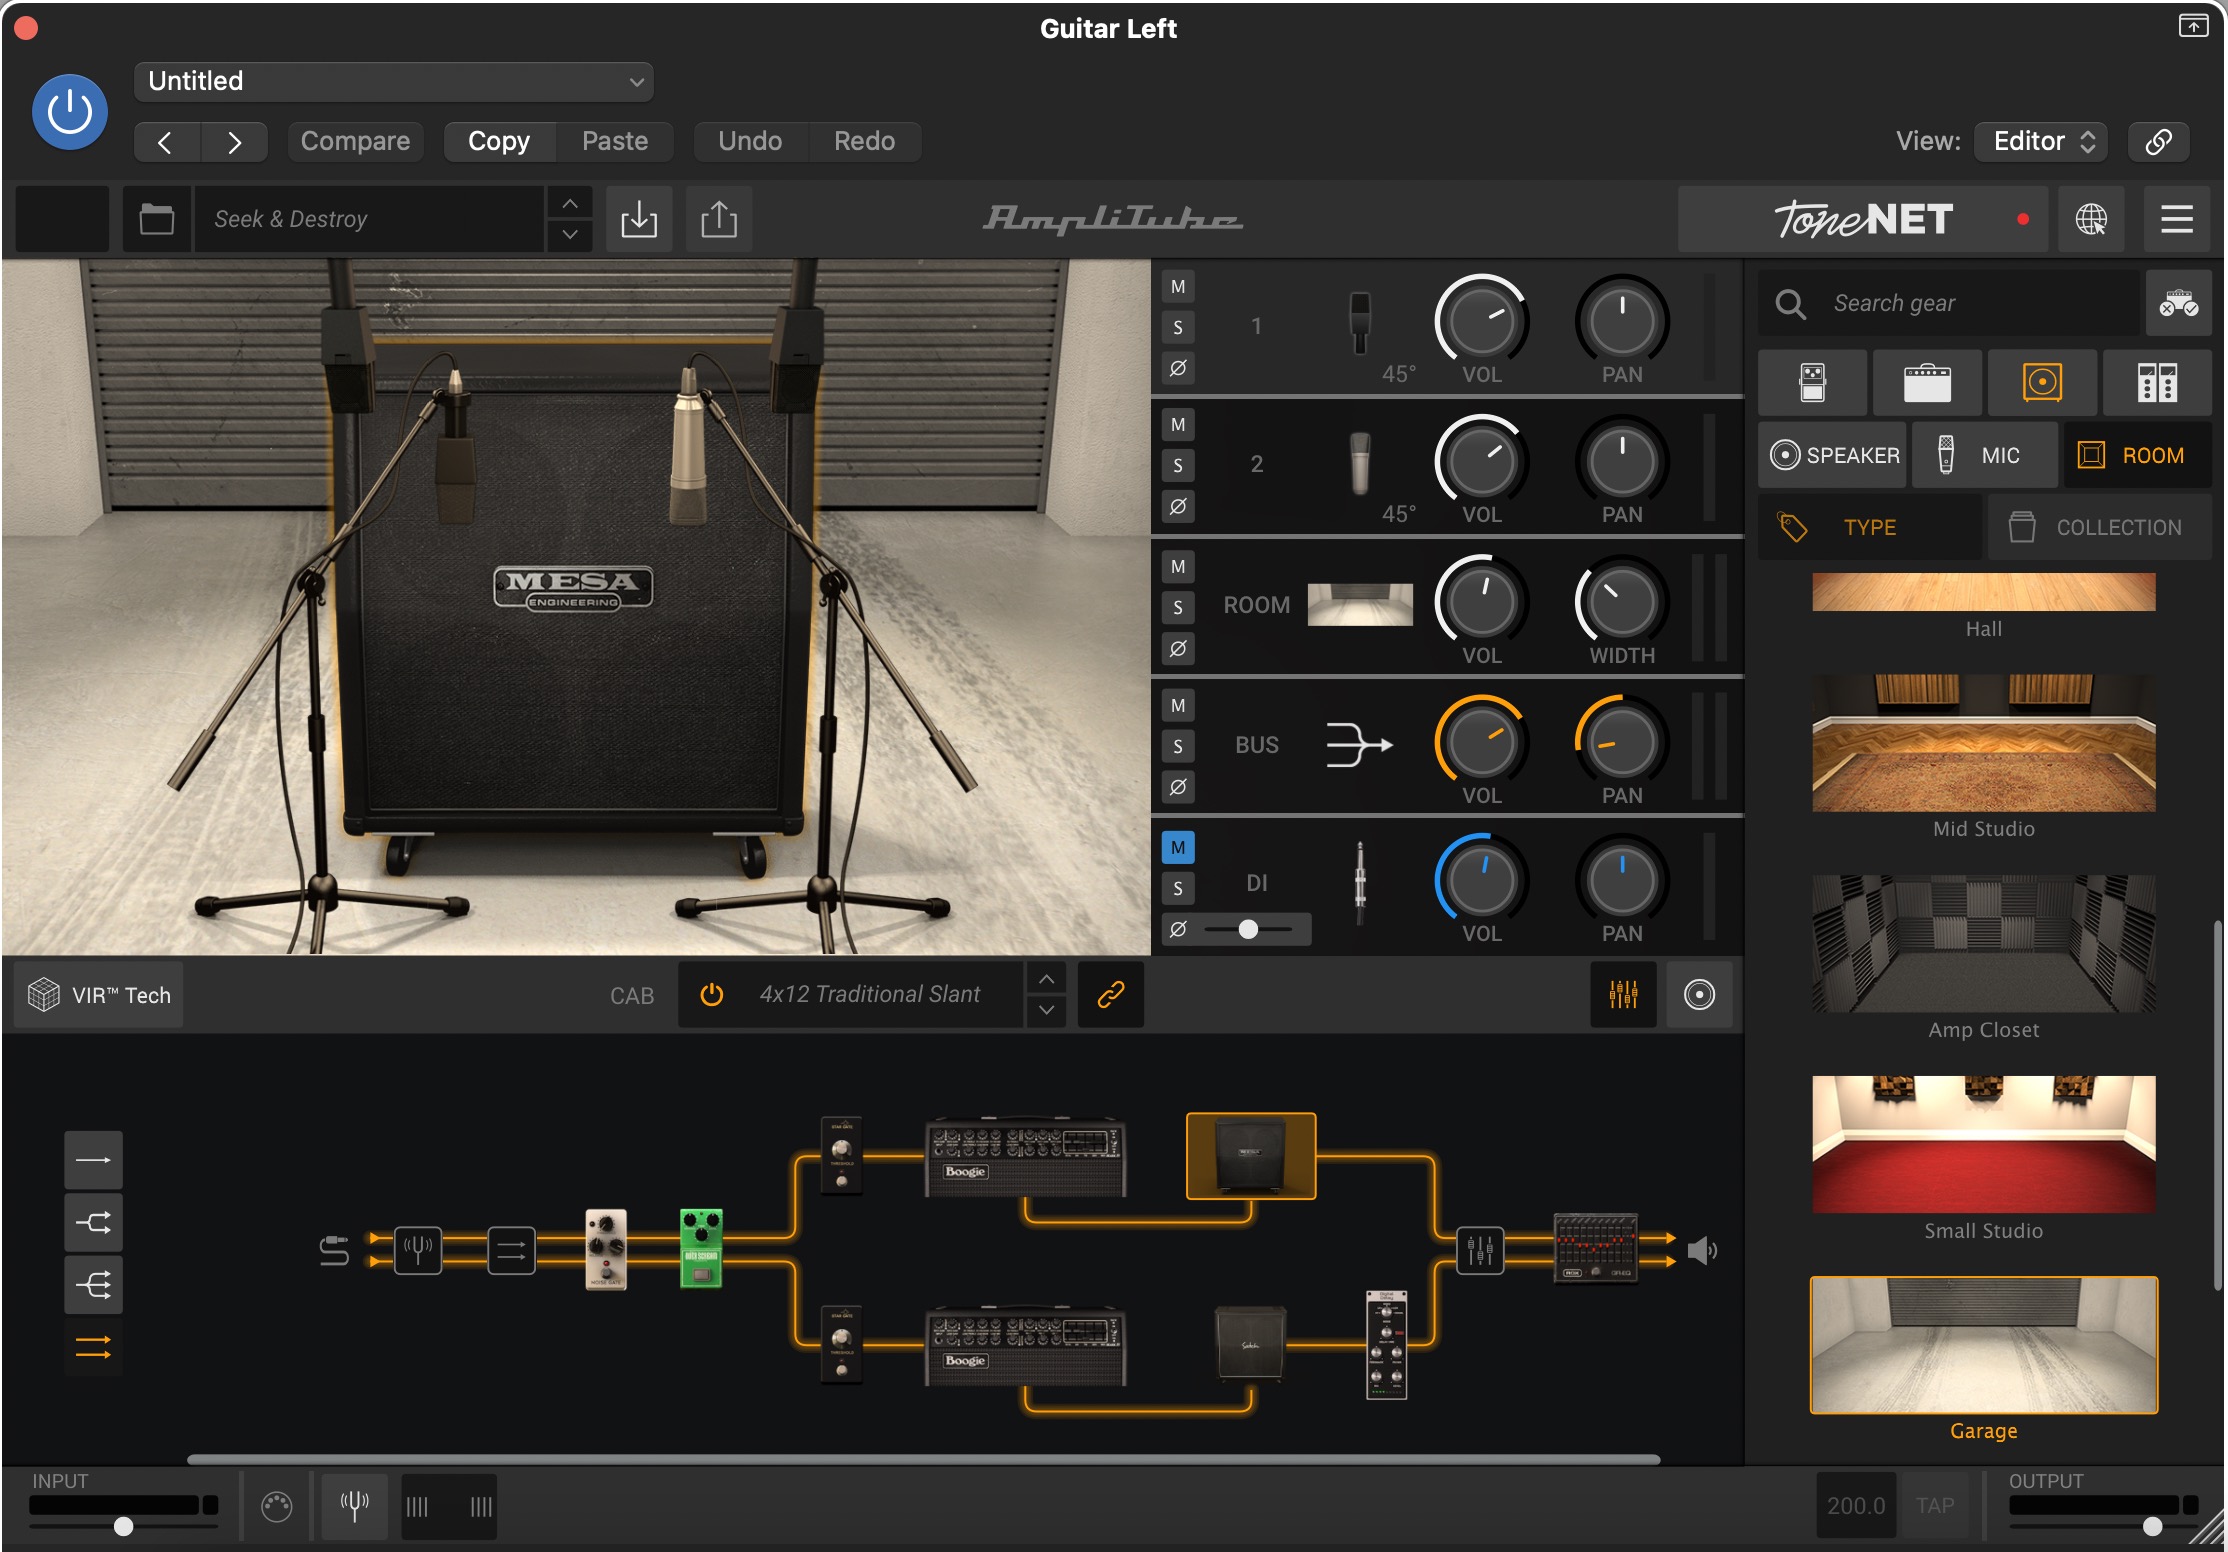Toggle the plugin power bypass button
Screen dimensions: 2228x1552
(70, 112)
